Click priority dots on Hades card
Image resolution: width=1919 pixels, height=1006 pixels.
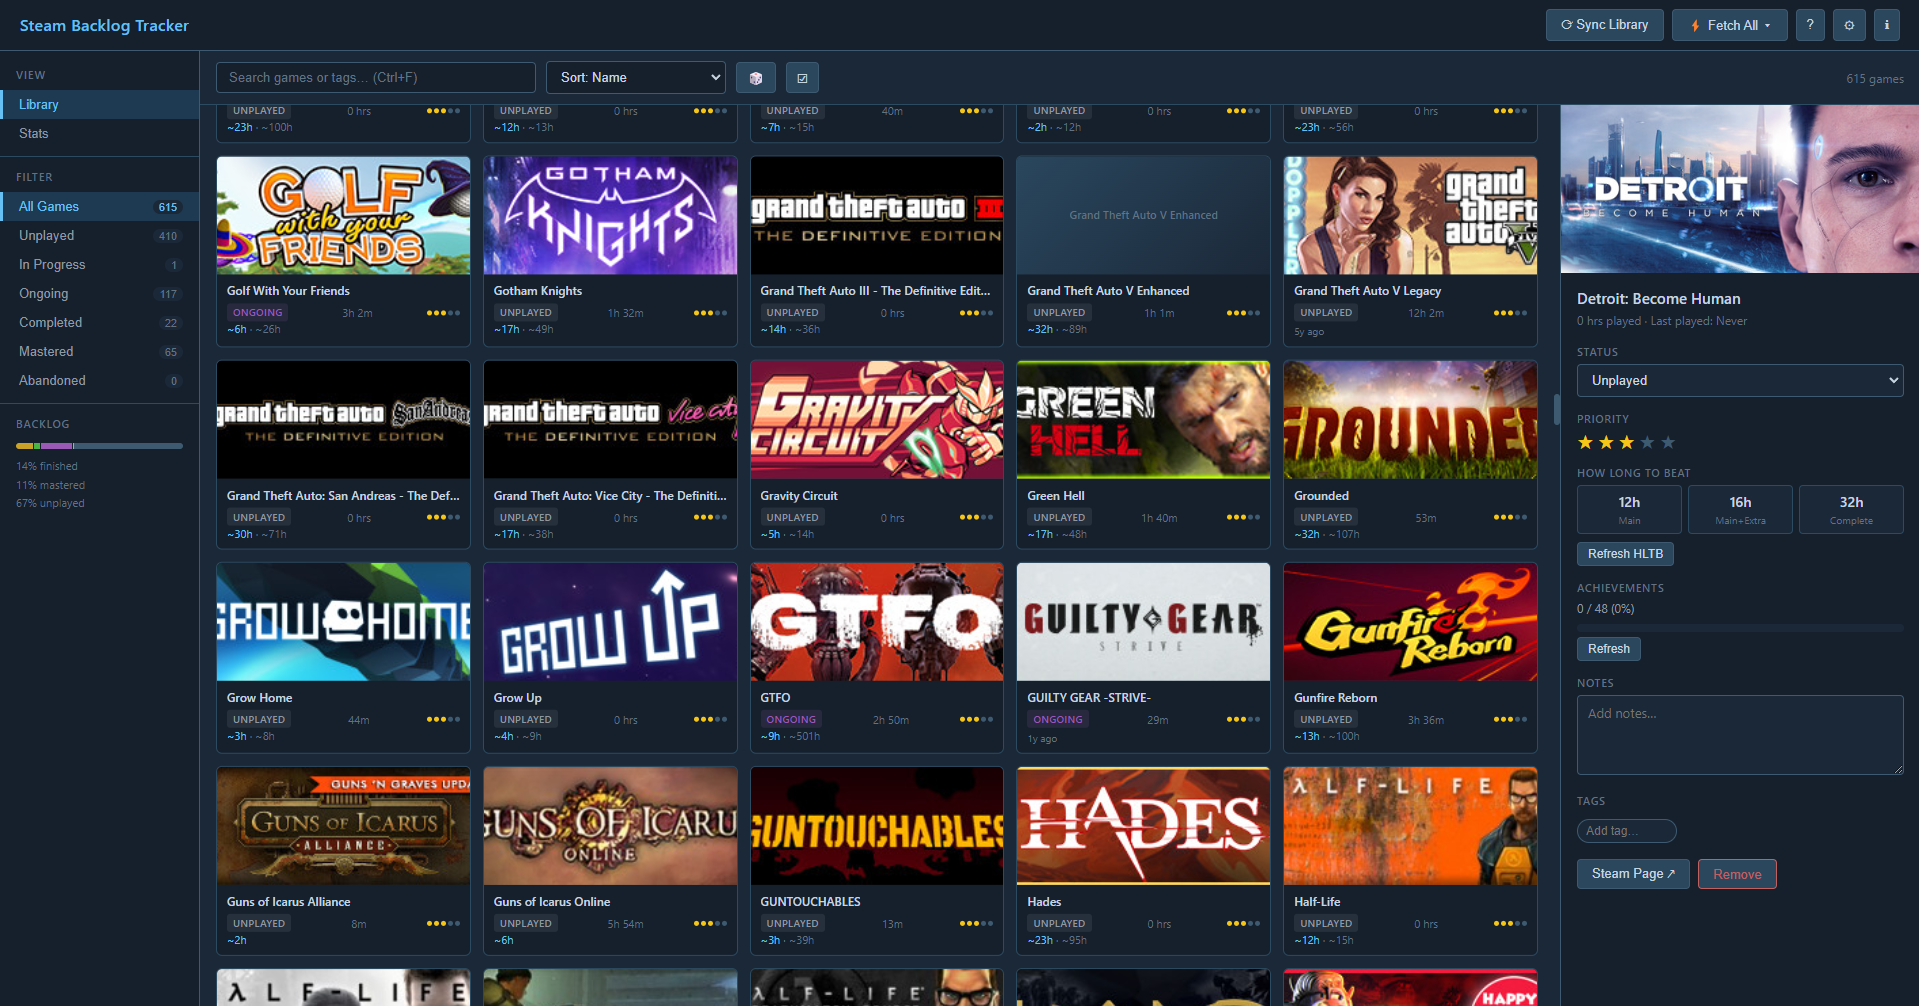point(1243,924)
